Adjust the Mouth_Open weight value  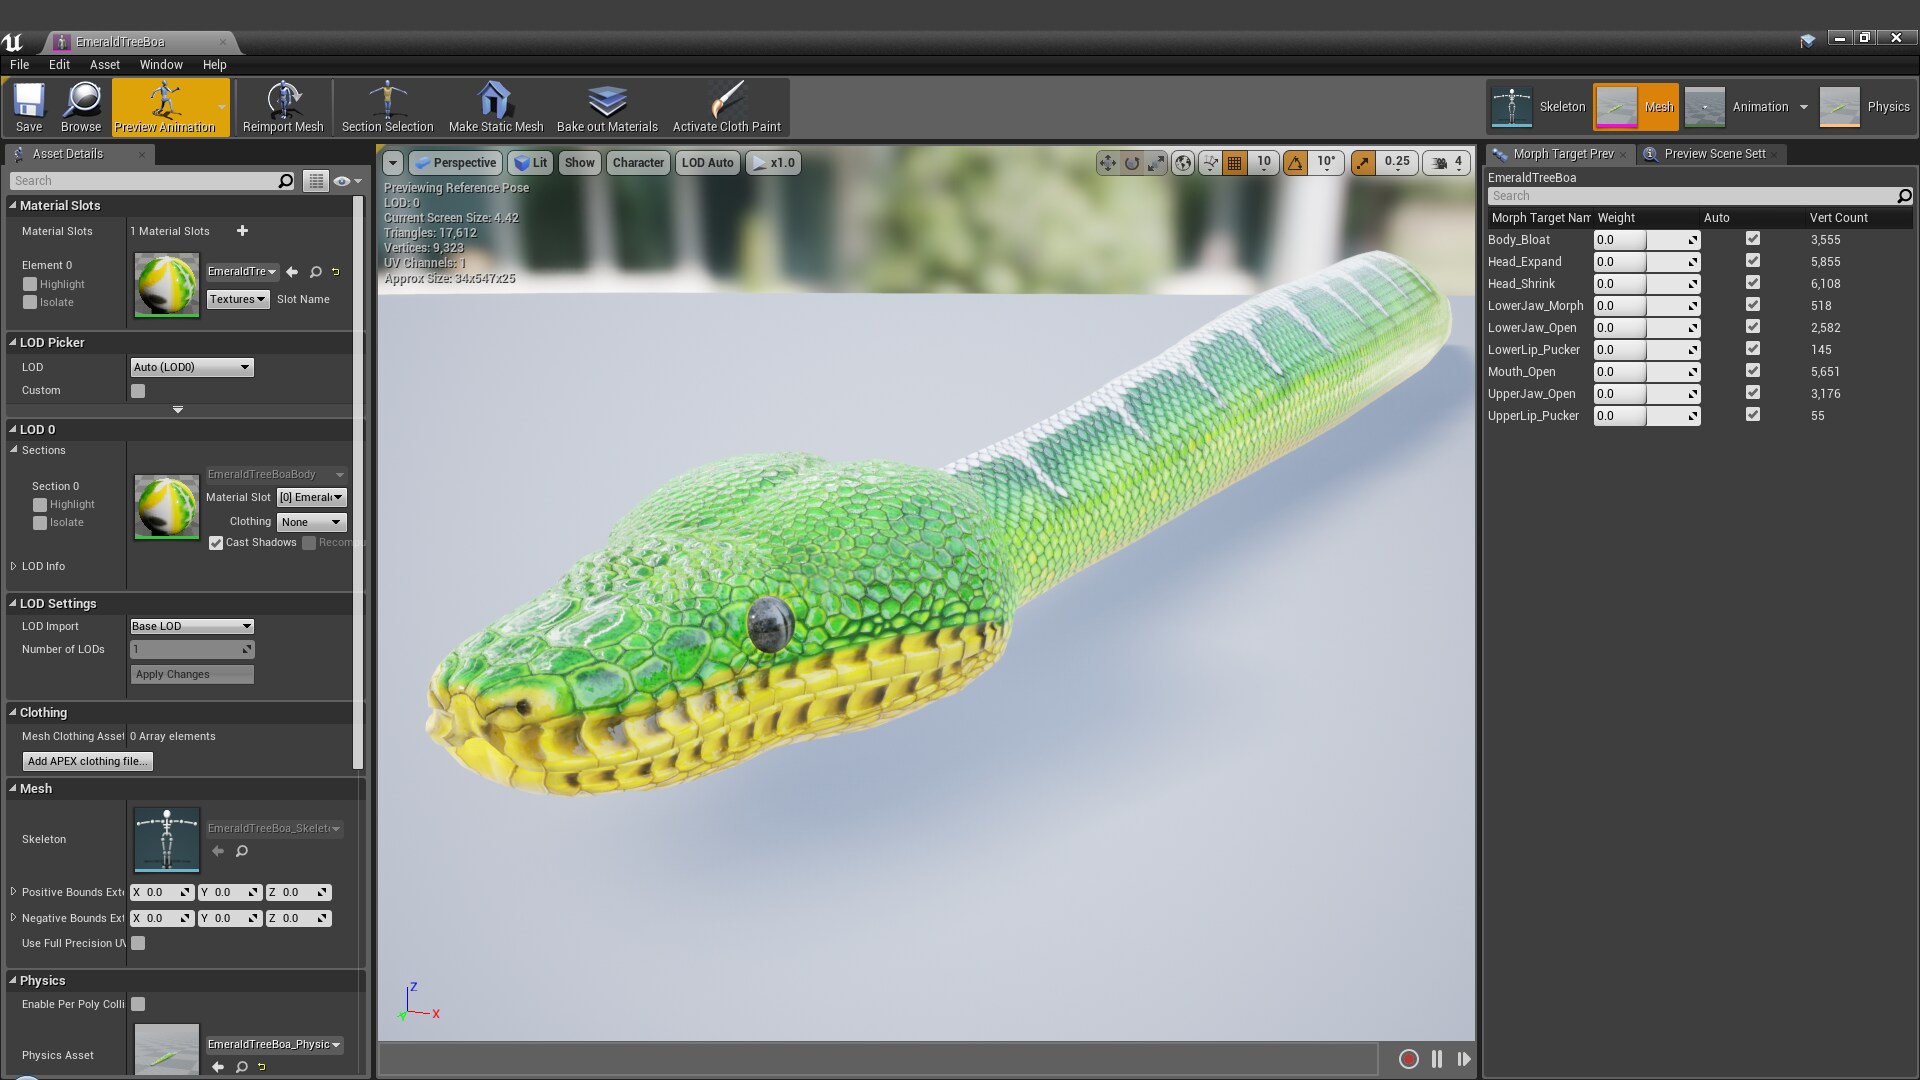[x=1618, y=371]
